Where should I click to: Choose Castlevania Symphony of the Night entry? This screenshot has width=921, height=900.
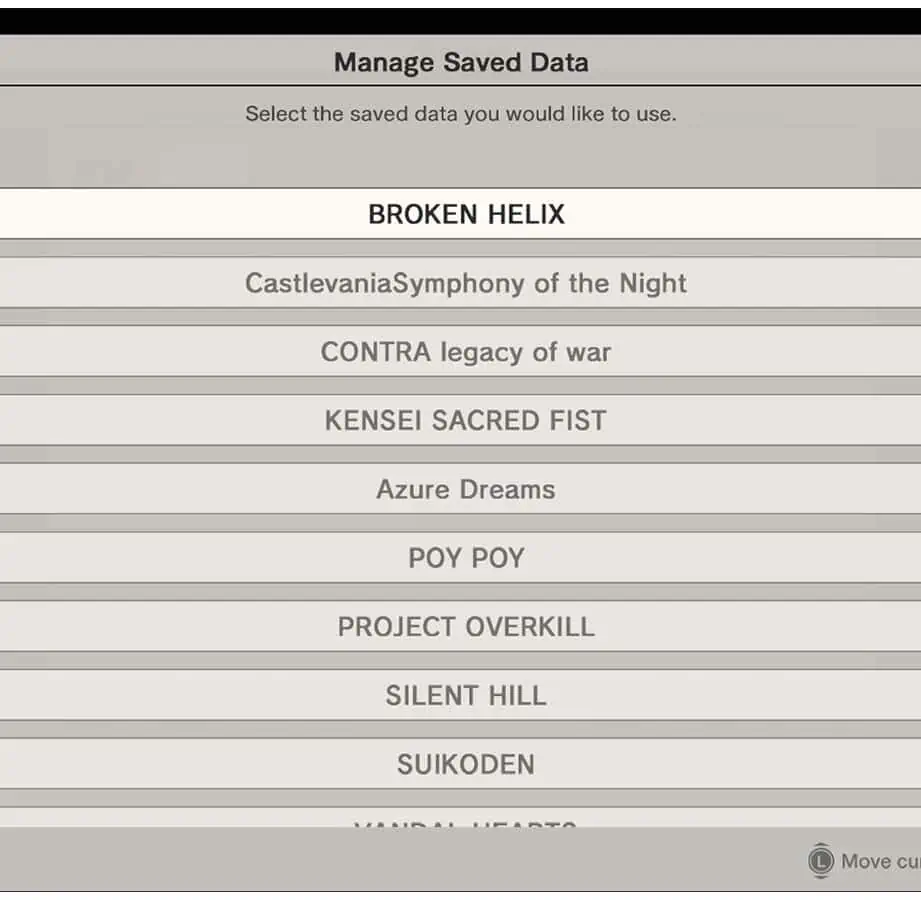coord(466,283)
